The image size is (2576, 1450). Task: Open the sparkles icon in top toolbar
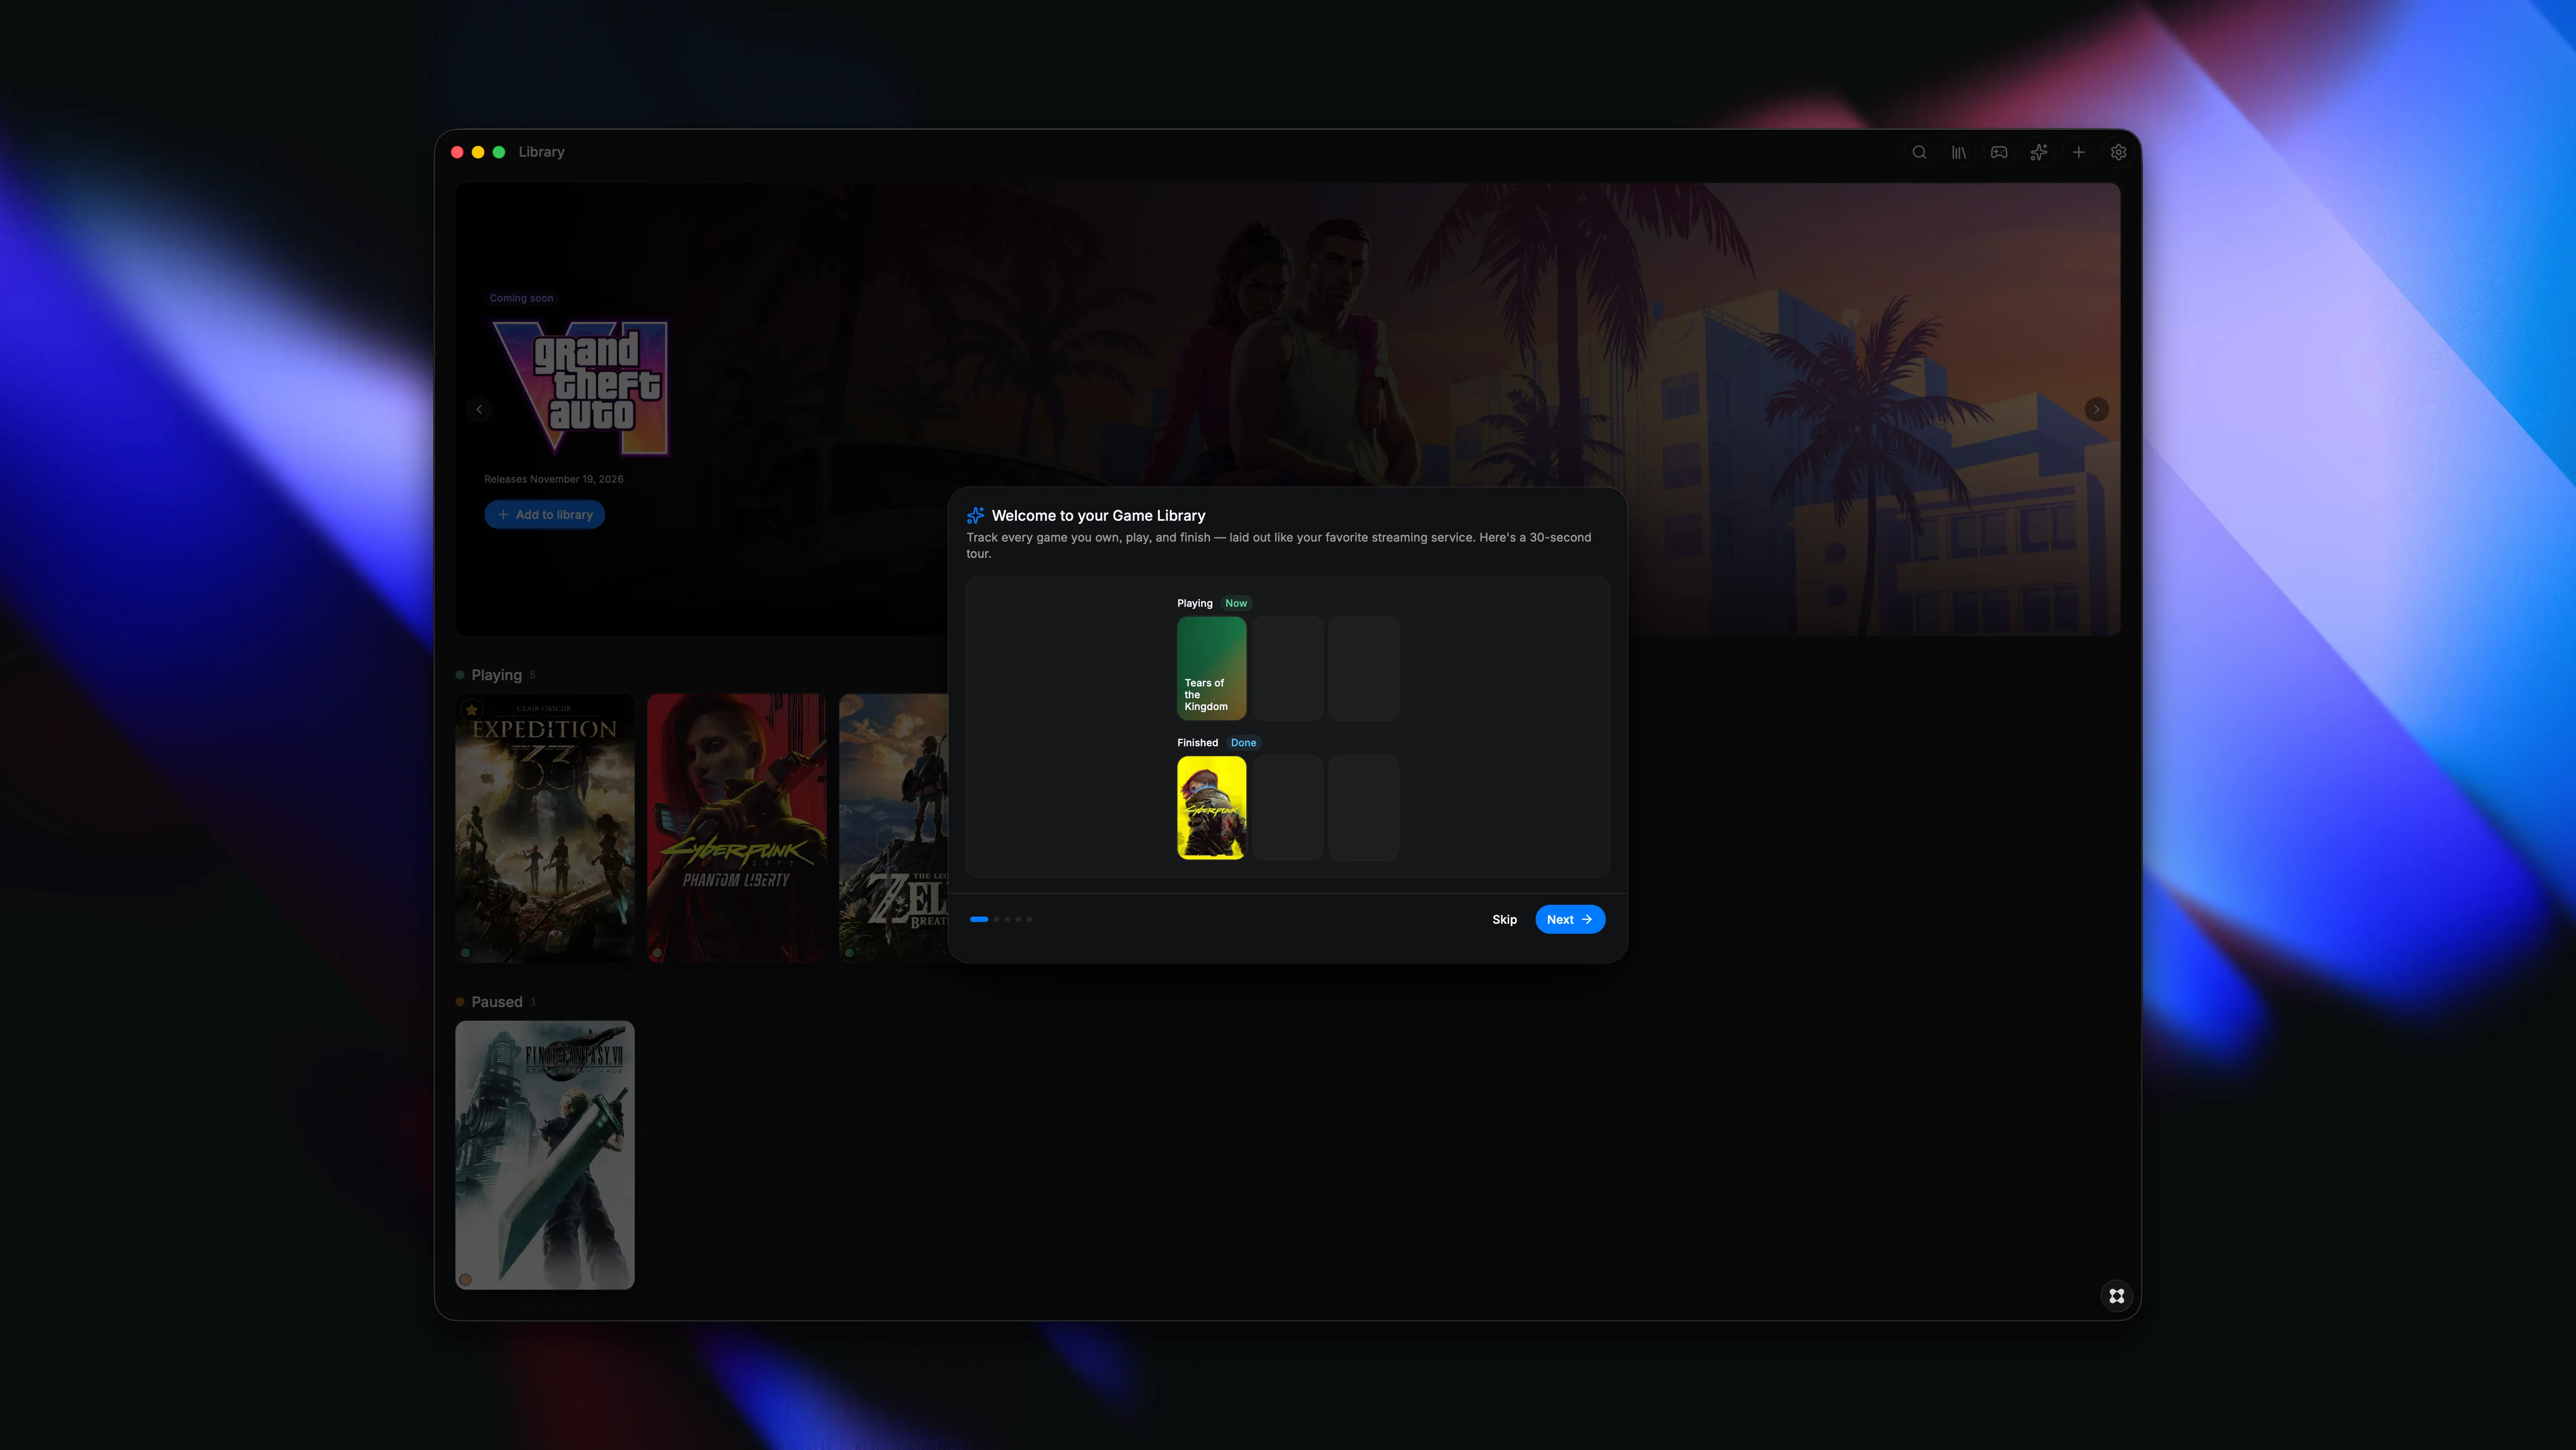point(2038,152)
